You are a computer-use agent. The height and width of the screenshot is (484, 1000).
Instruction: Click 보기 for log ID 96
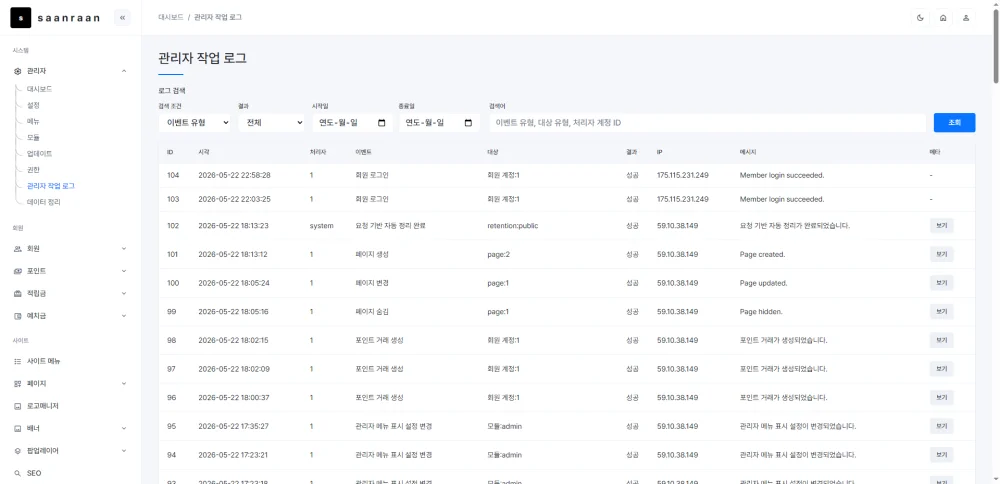[941, 398]
